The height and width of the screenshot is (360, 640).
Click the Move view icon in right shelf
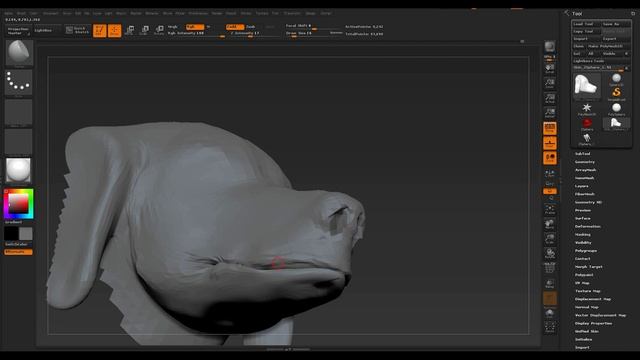click(550, 224)
